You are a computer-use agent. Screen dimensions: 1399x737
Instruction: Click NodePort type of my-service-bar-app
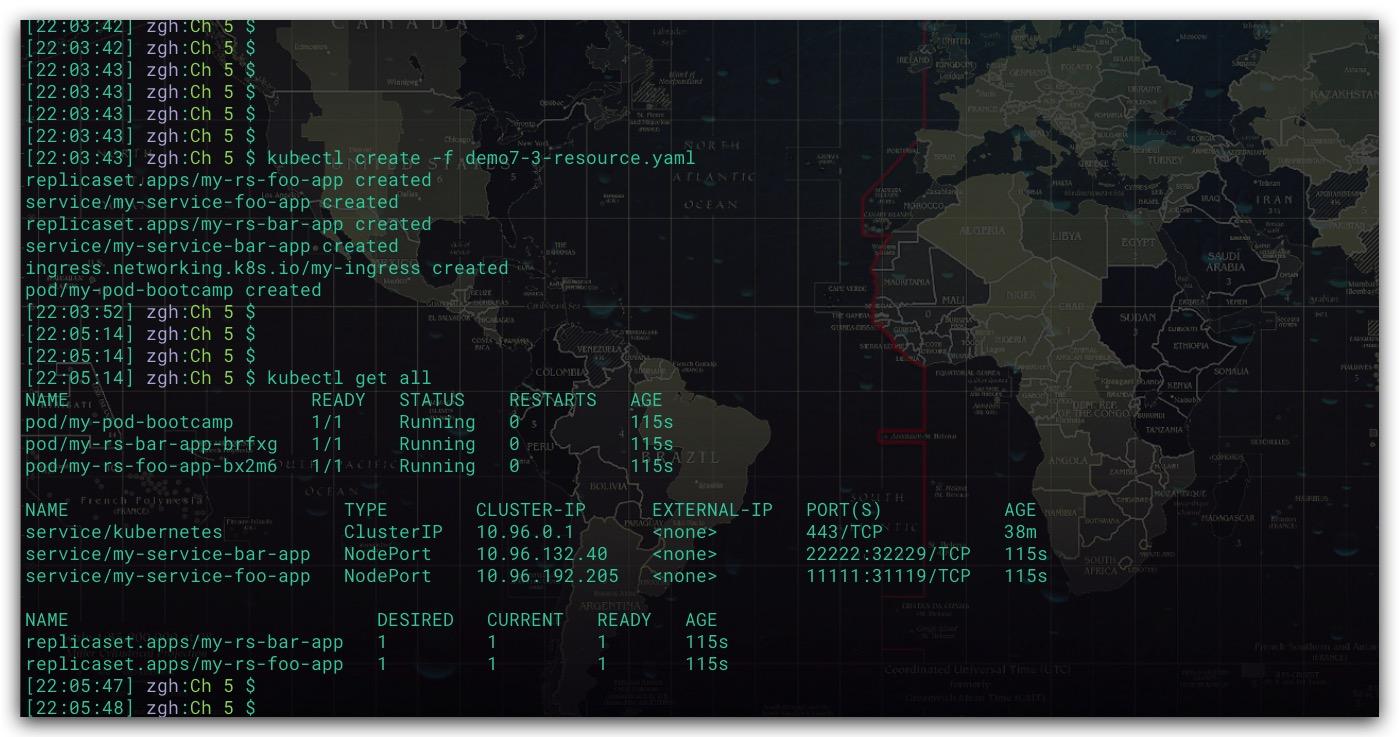tap(388, 554)
